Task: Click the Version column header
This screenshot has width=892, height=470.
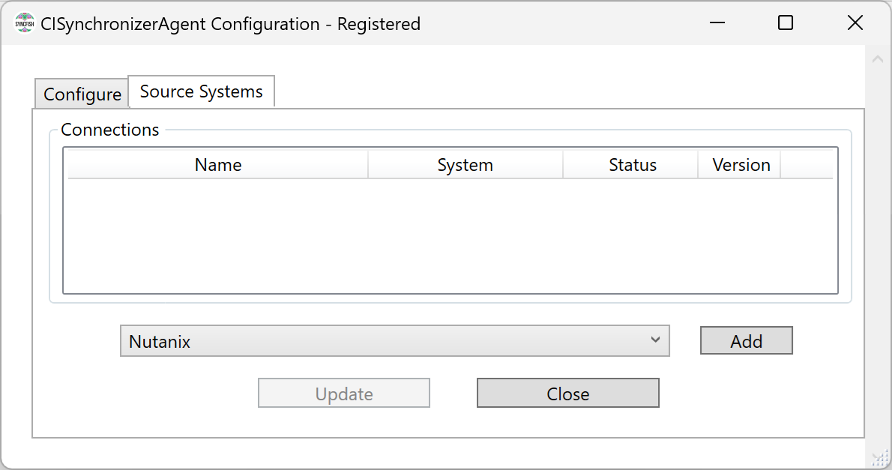Action: [740, 164]
